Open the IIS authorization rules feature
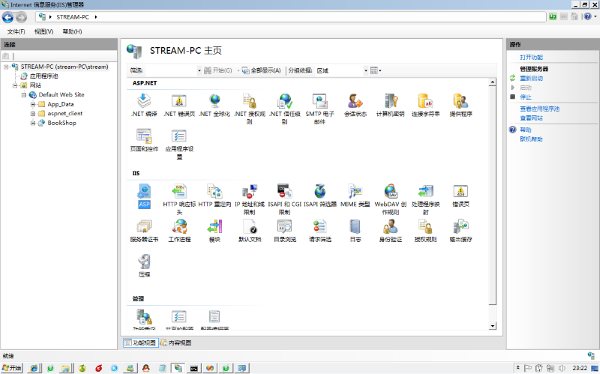 [426, 231]
